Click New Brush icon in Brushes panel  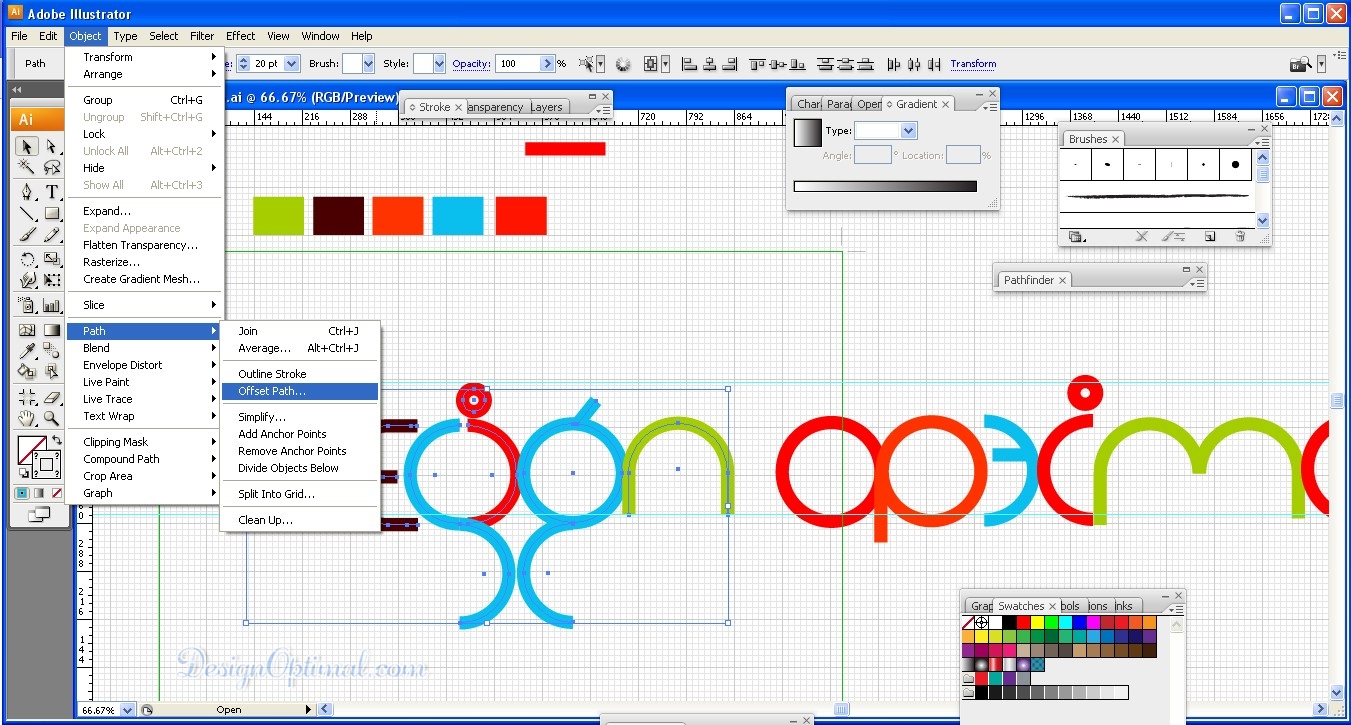tap(1209, 237)
